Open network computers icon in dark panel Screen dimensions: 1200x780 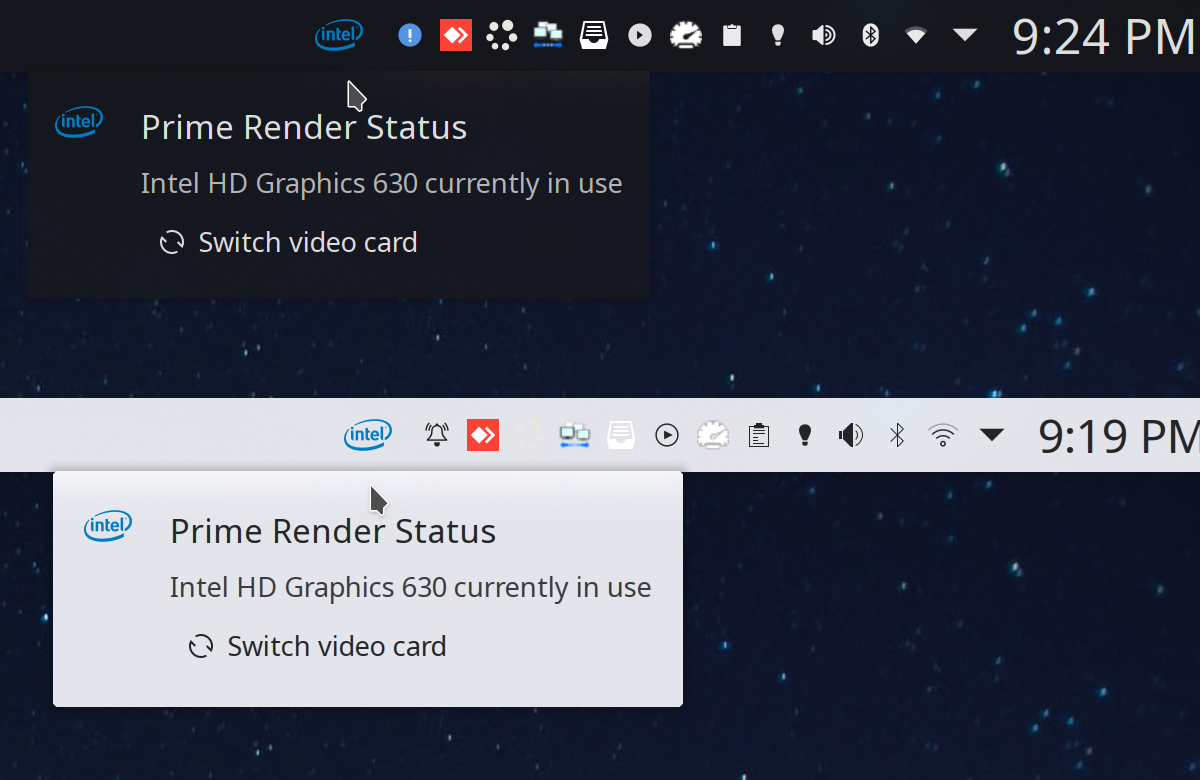click(548, 35)
